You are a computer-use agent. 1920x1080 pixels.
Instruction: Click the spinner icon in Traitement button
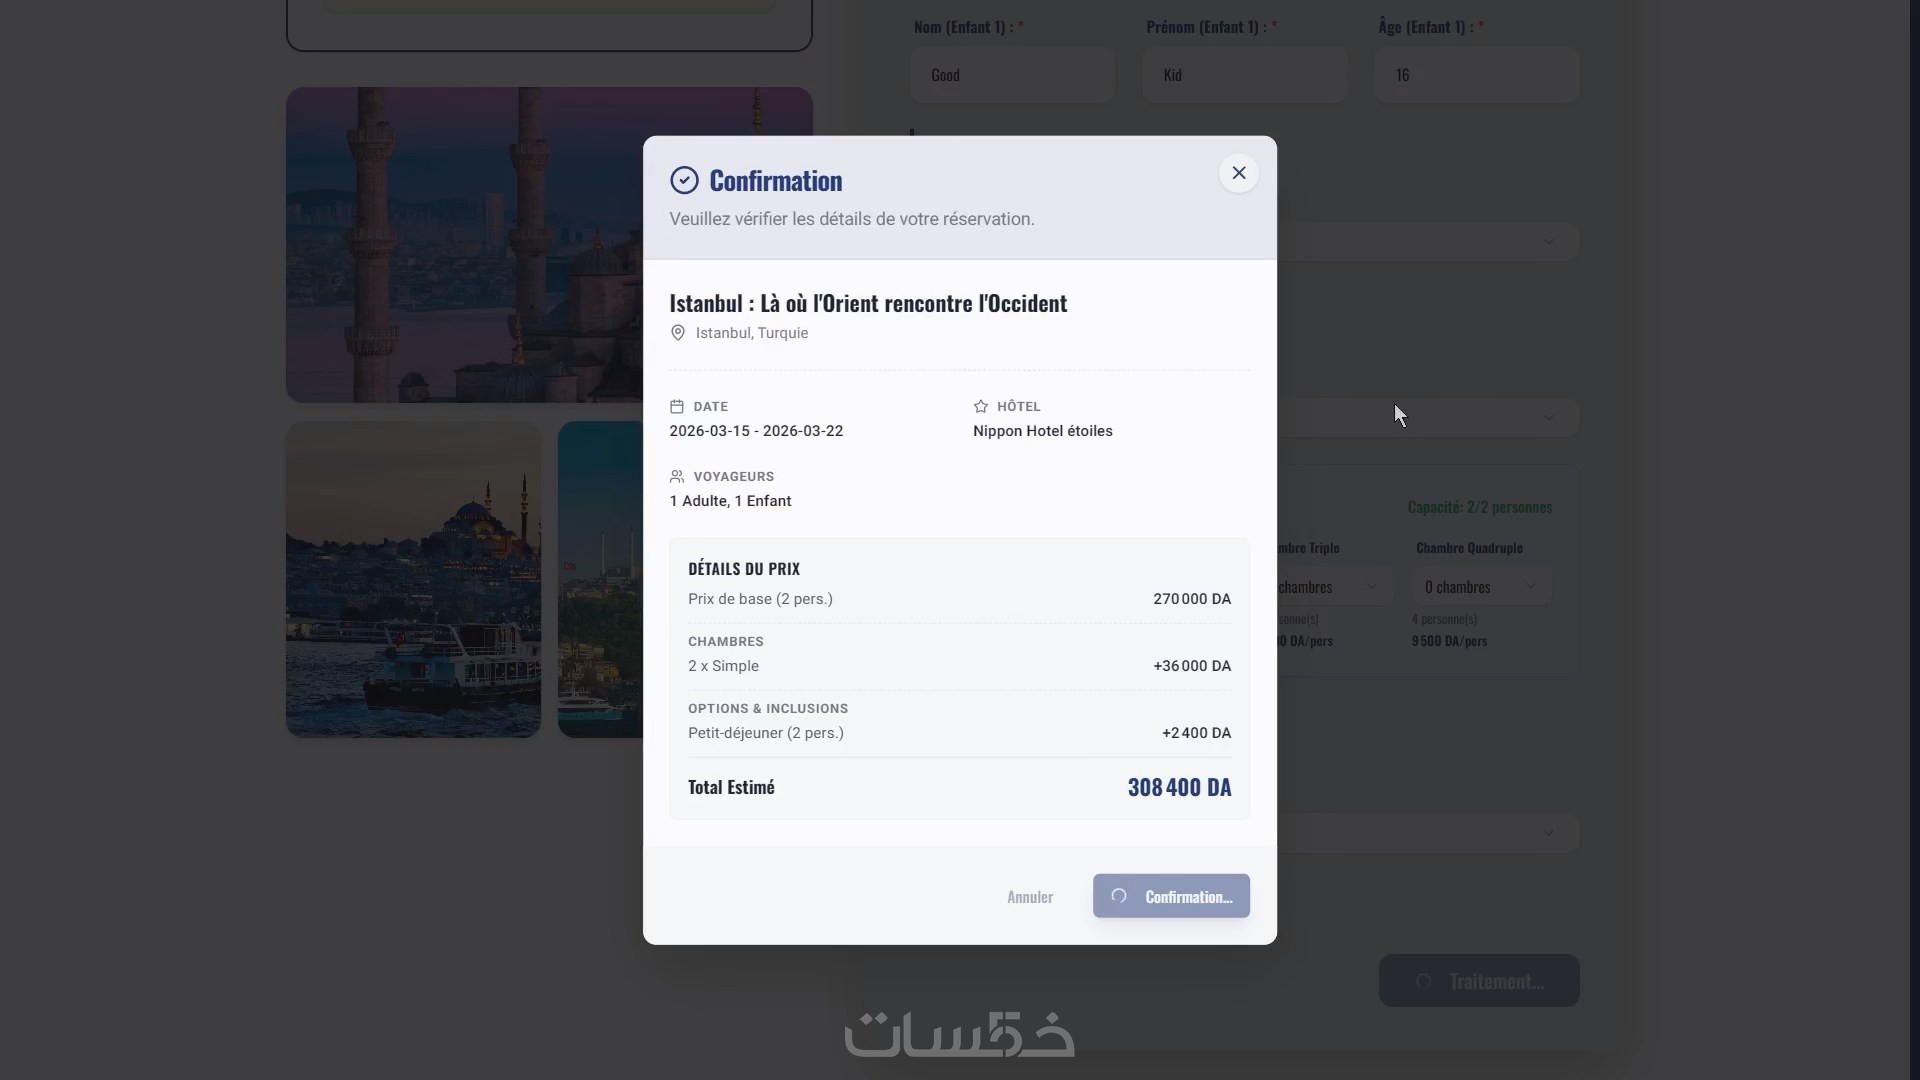pos(1423,981)
